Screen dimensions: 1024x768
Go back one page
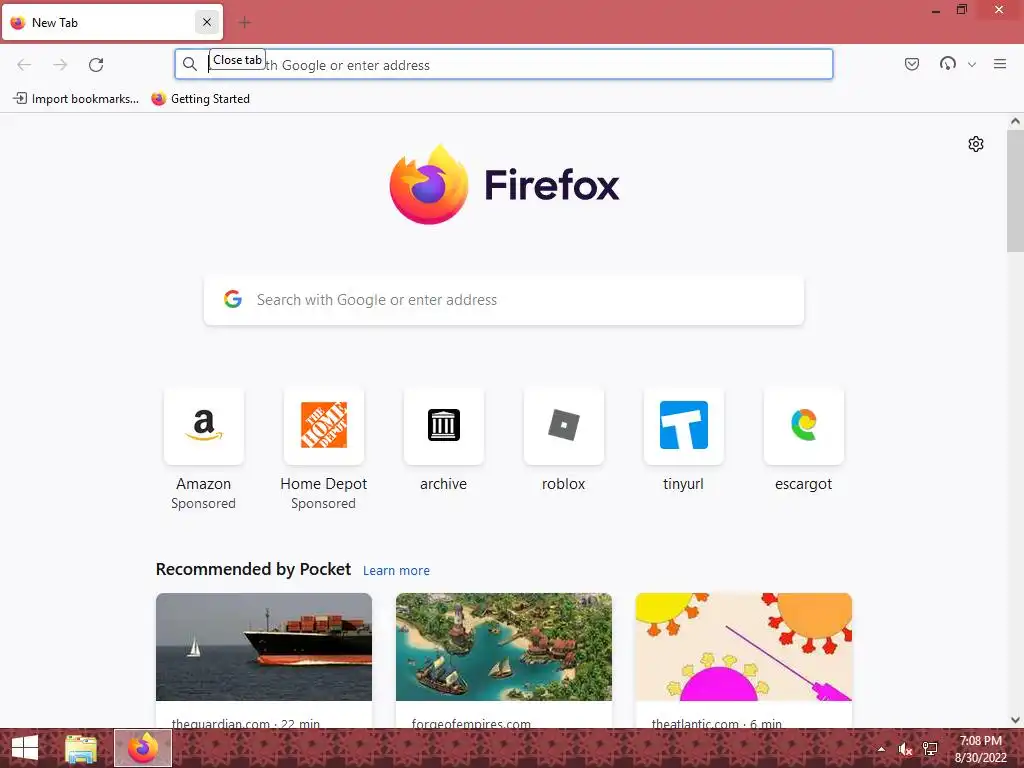tap(24, 64)
